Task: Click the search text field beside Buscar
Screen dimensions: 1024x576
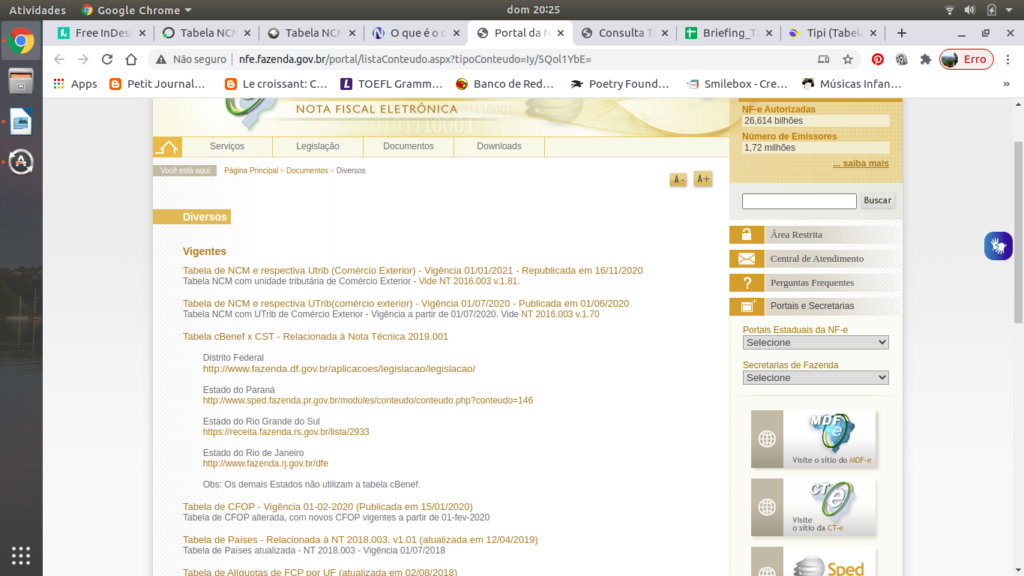Action: tap(799, 201)
